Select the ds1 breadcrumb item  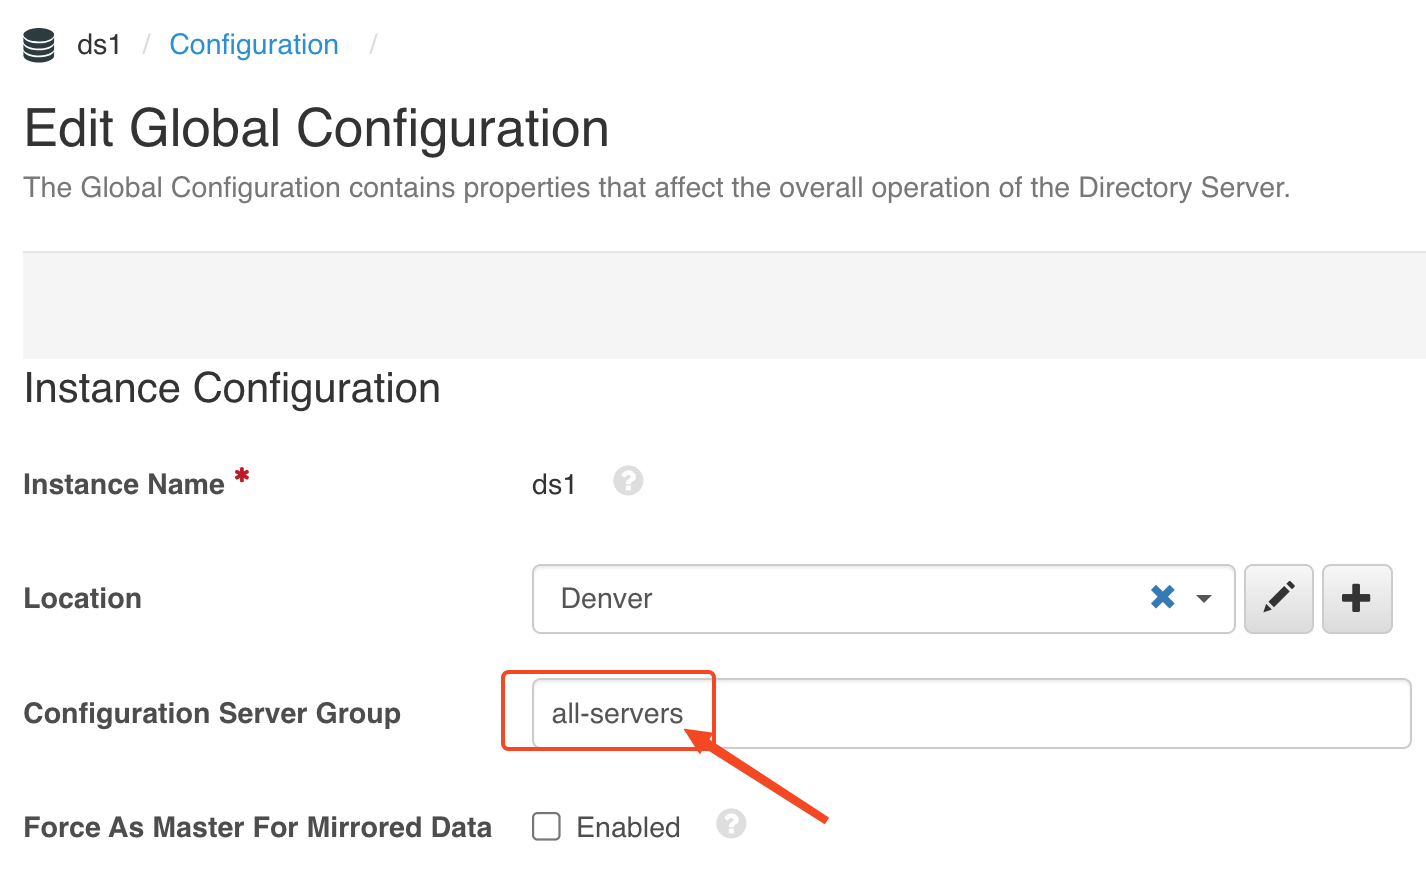tap(99, 45)
